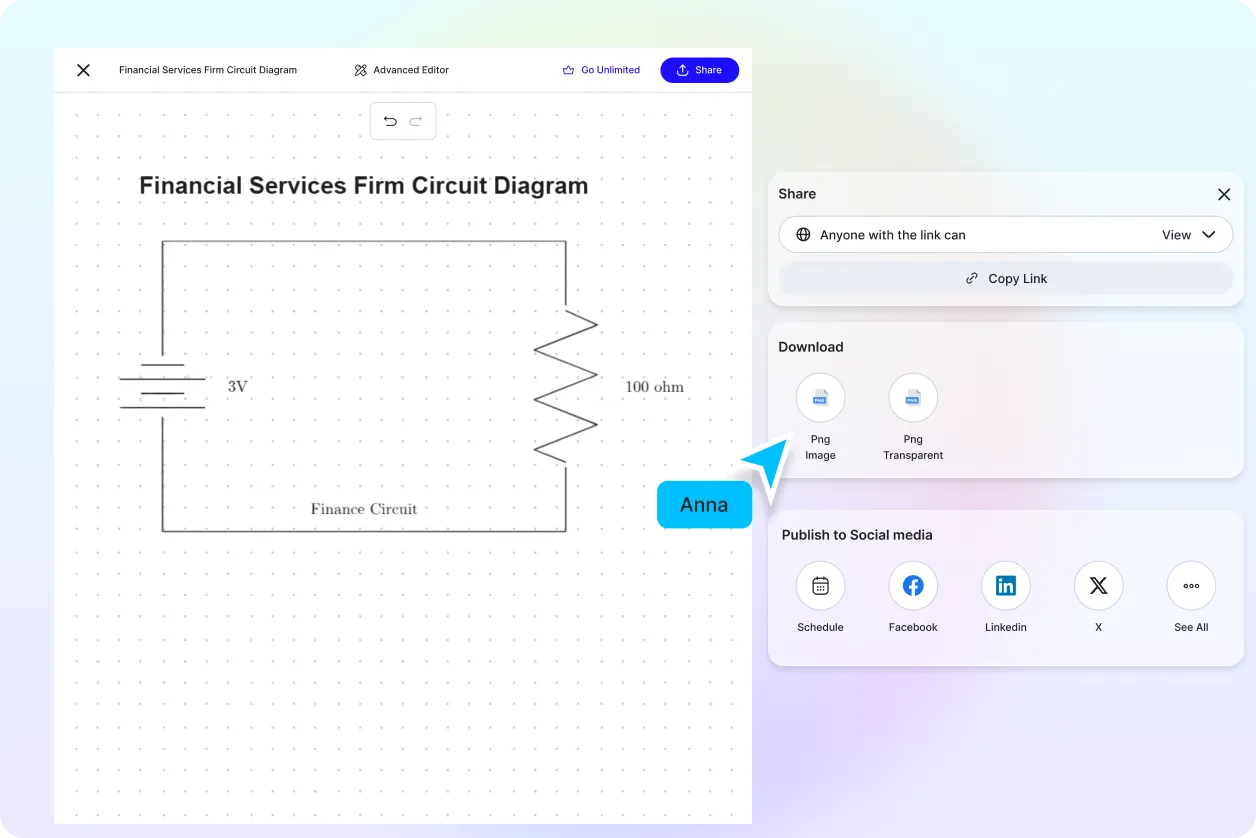Publish to Linkedin

[1006, 586]
